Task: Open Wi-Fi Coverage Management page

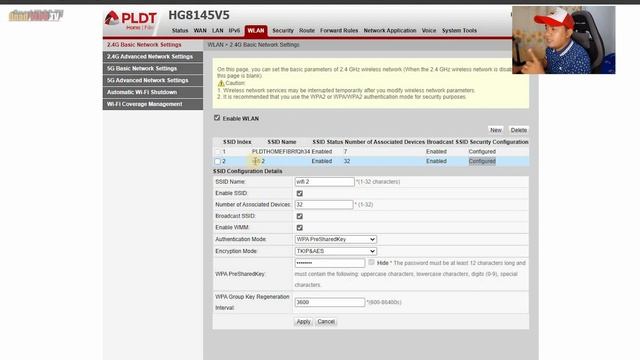Action: 153,104
